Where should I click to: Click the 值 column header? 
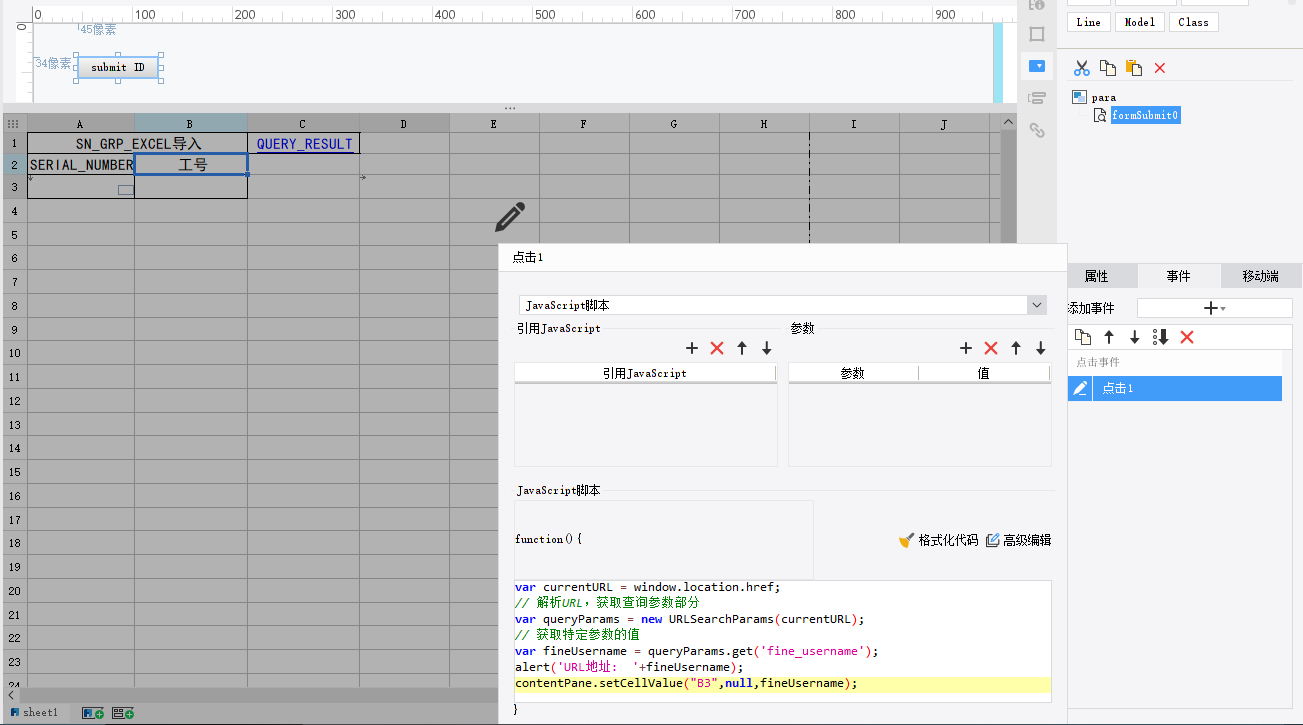[984, 373]
